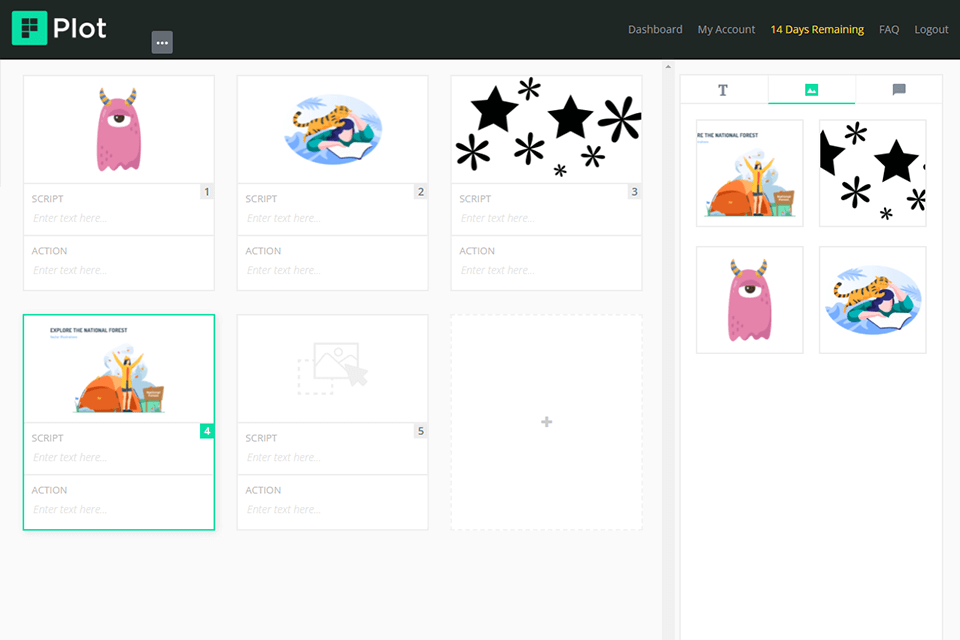Image resolution: width=960 pixels, height=640 pixels.
Task: Click the action text field of scene 3
Action: pos(547,270)
